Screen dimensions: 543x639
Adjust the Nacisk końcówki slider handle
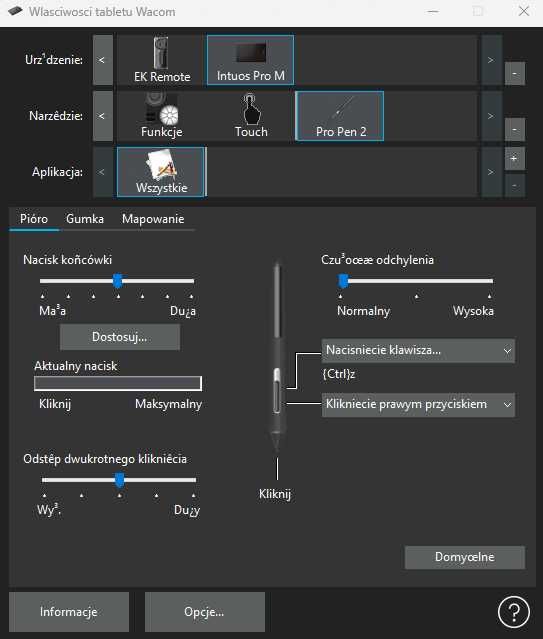(x=117, y=281)
